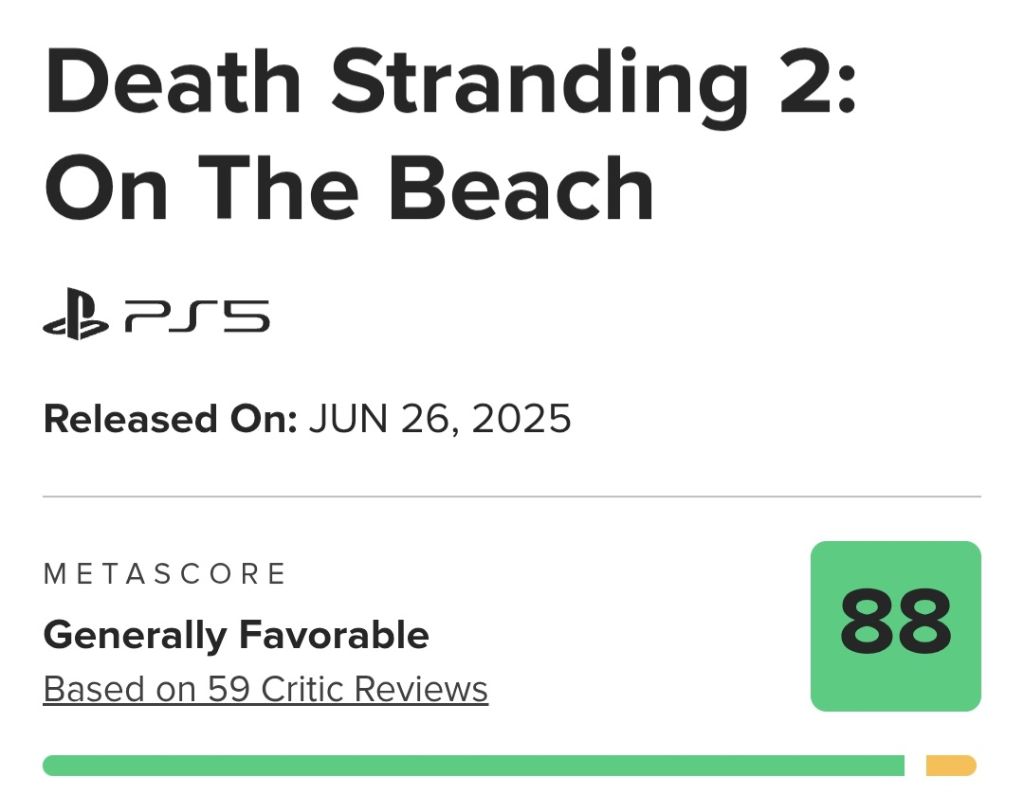
Task: Click the green 88 Metascore badge
Action: tap(895, 626)
